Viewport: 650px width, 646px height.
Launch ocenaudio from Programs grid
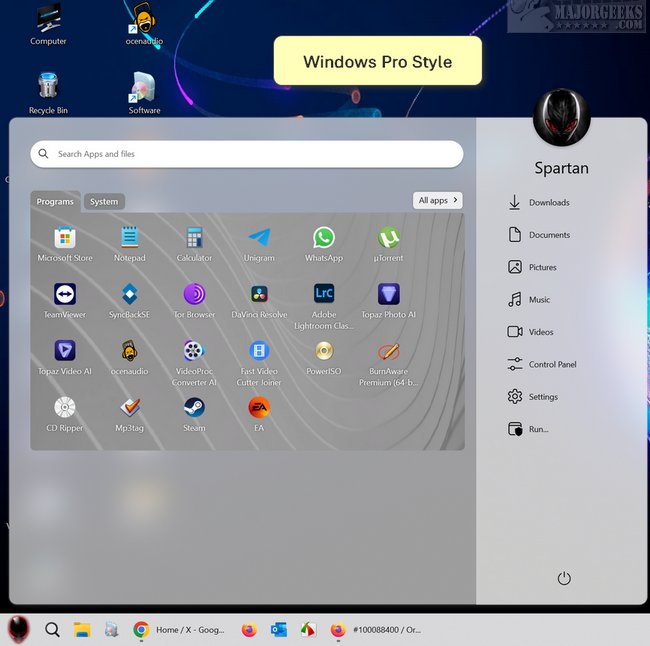click(129, 358)
